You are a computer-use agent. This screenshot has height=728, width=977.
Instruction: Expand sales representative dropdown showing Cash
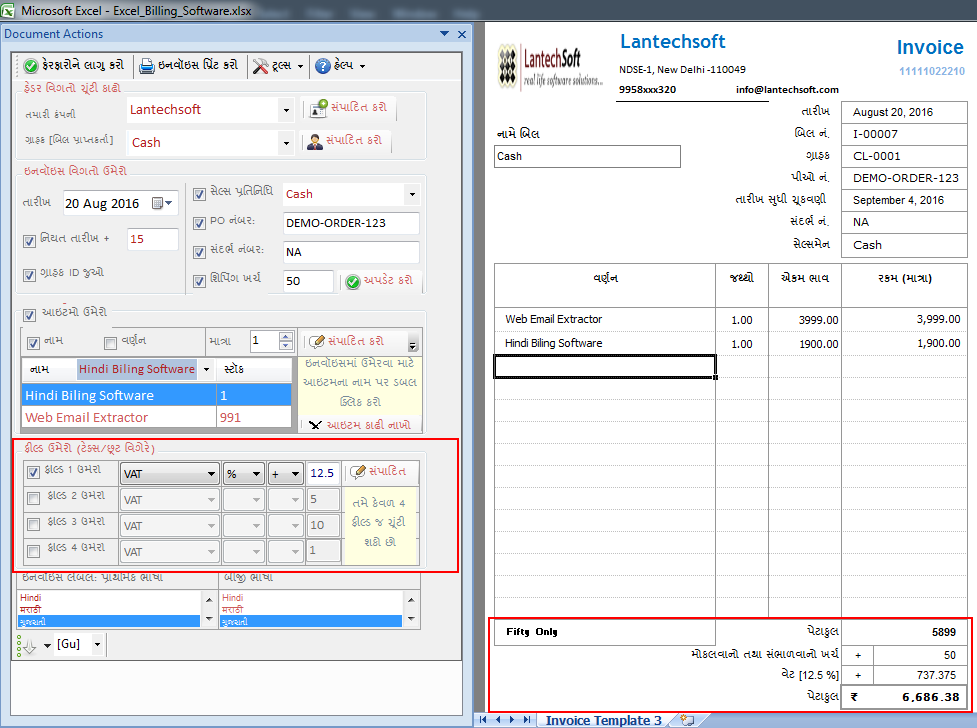pos(412,194)
